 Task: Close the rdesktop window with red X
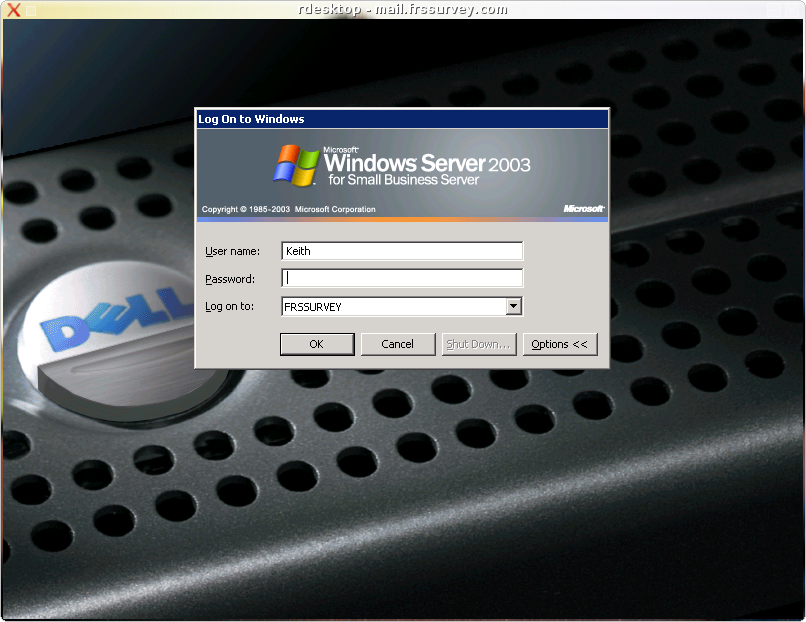14,10
